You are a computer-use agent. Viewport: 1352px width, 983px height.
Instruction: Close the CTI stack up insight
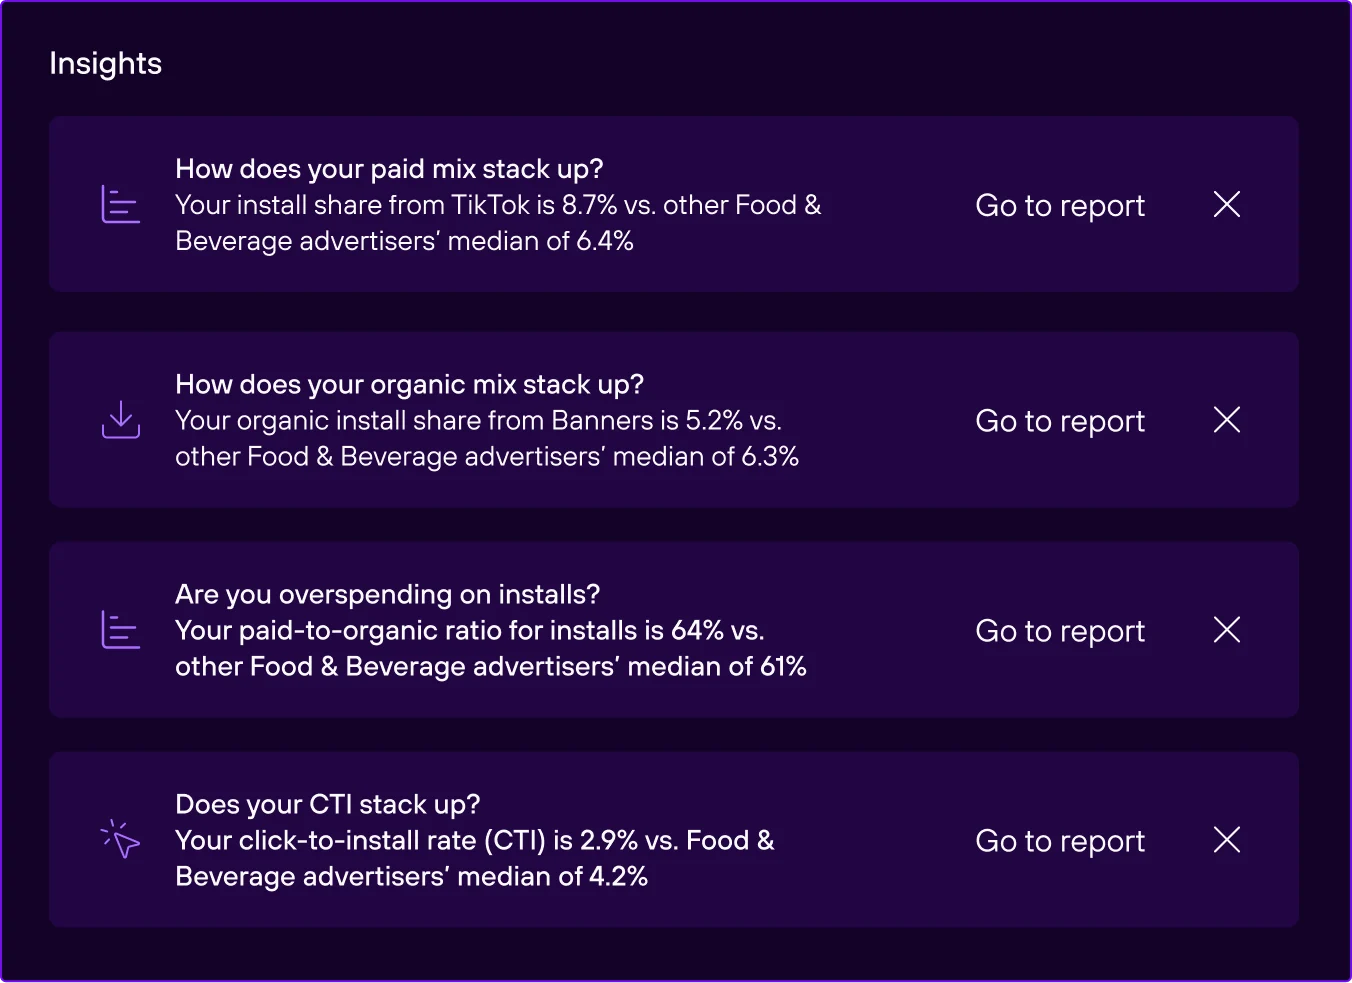(x=1226, y=840)
